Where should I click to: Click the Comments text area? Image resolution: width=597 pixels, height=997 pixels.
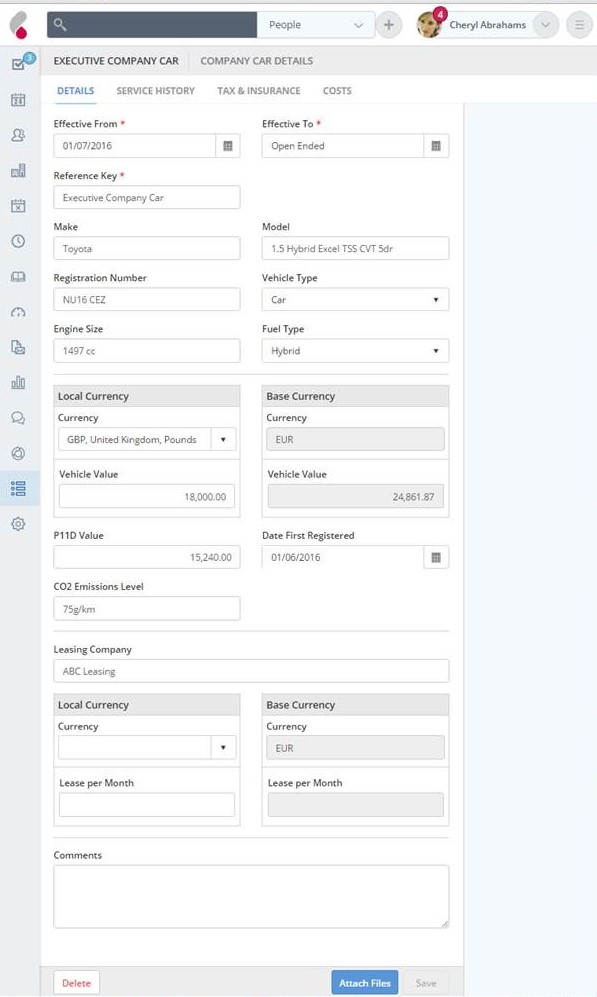(251, 897)
